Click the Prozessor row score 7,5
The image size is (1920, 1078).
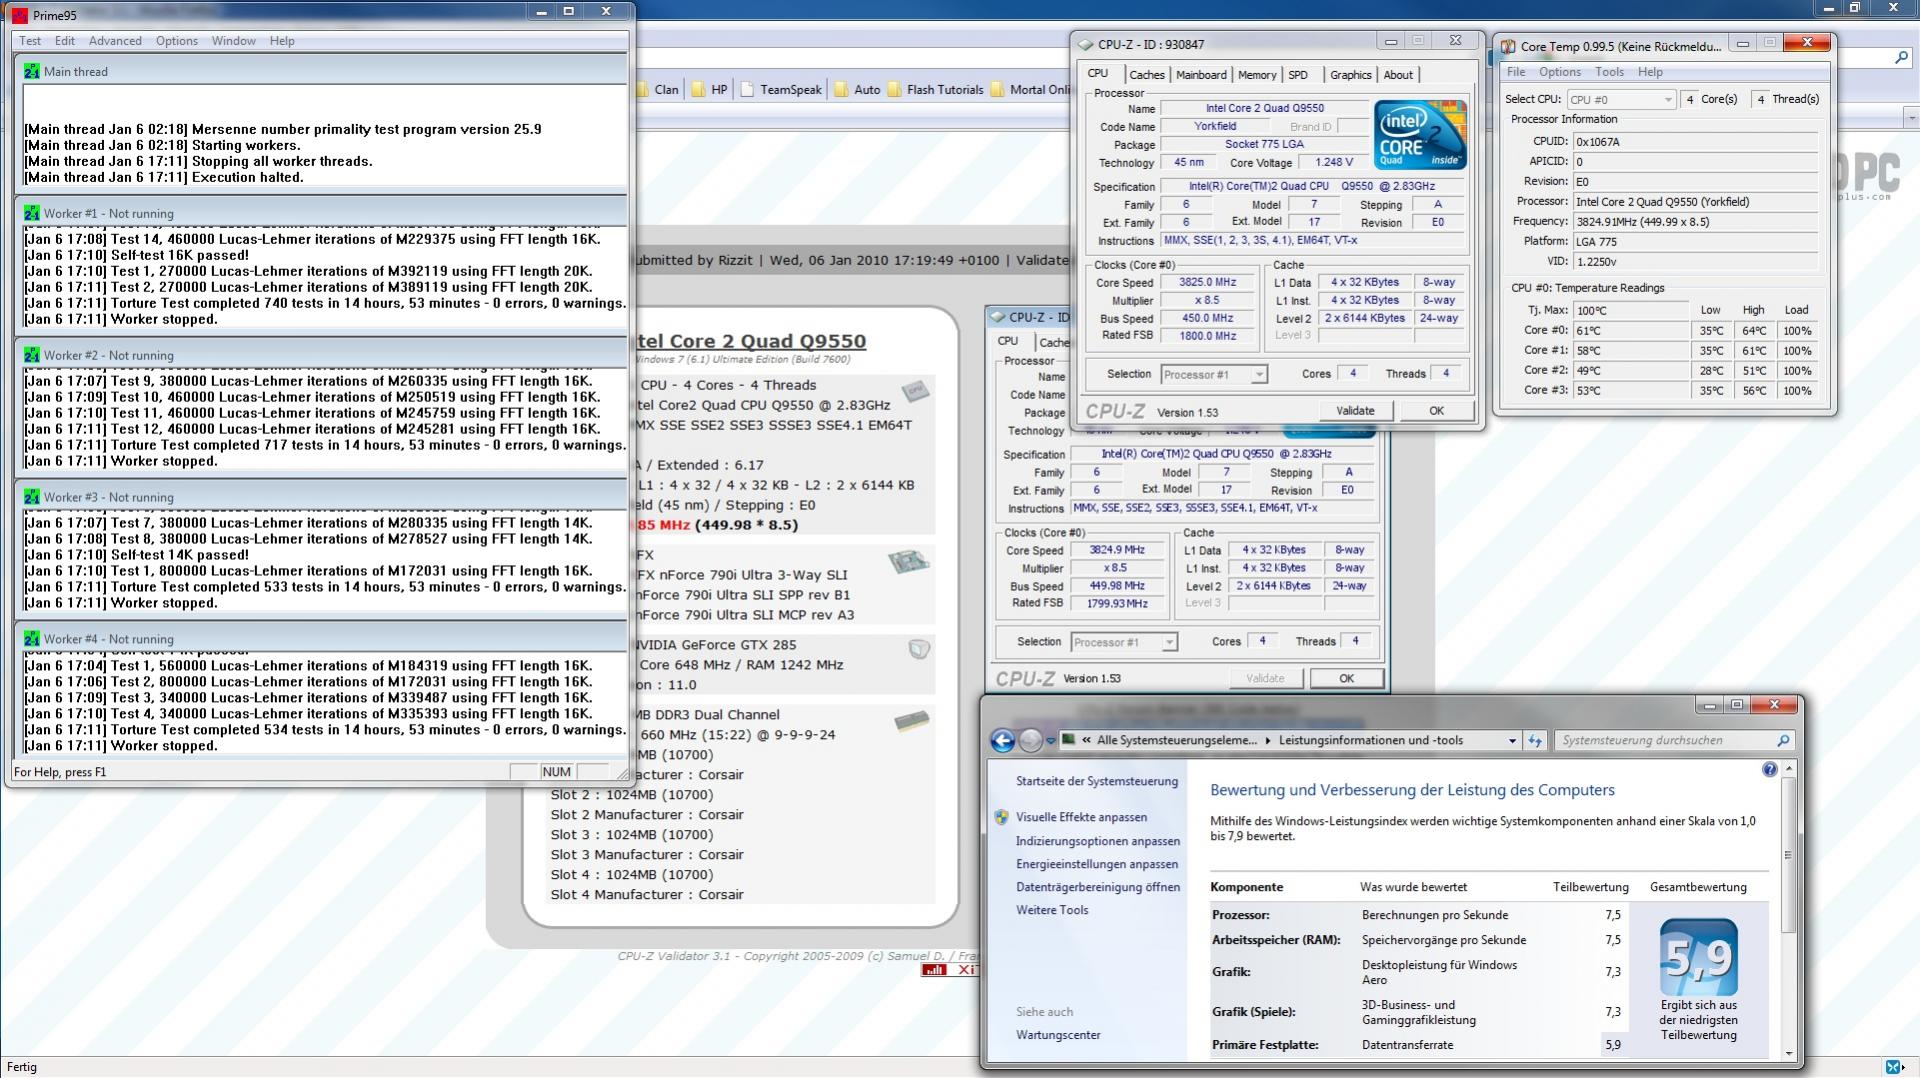click(x=1612, y=915)
